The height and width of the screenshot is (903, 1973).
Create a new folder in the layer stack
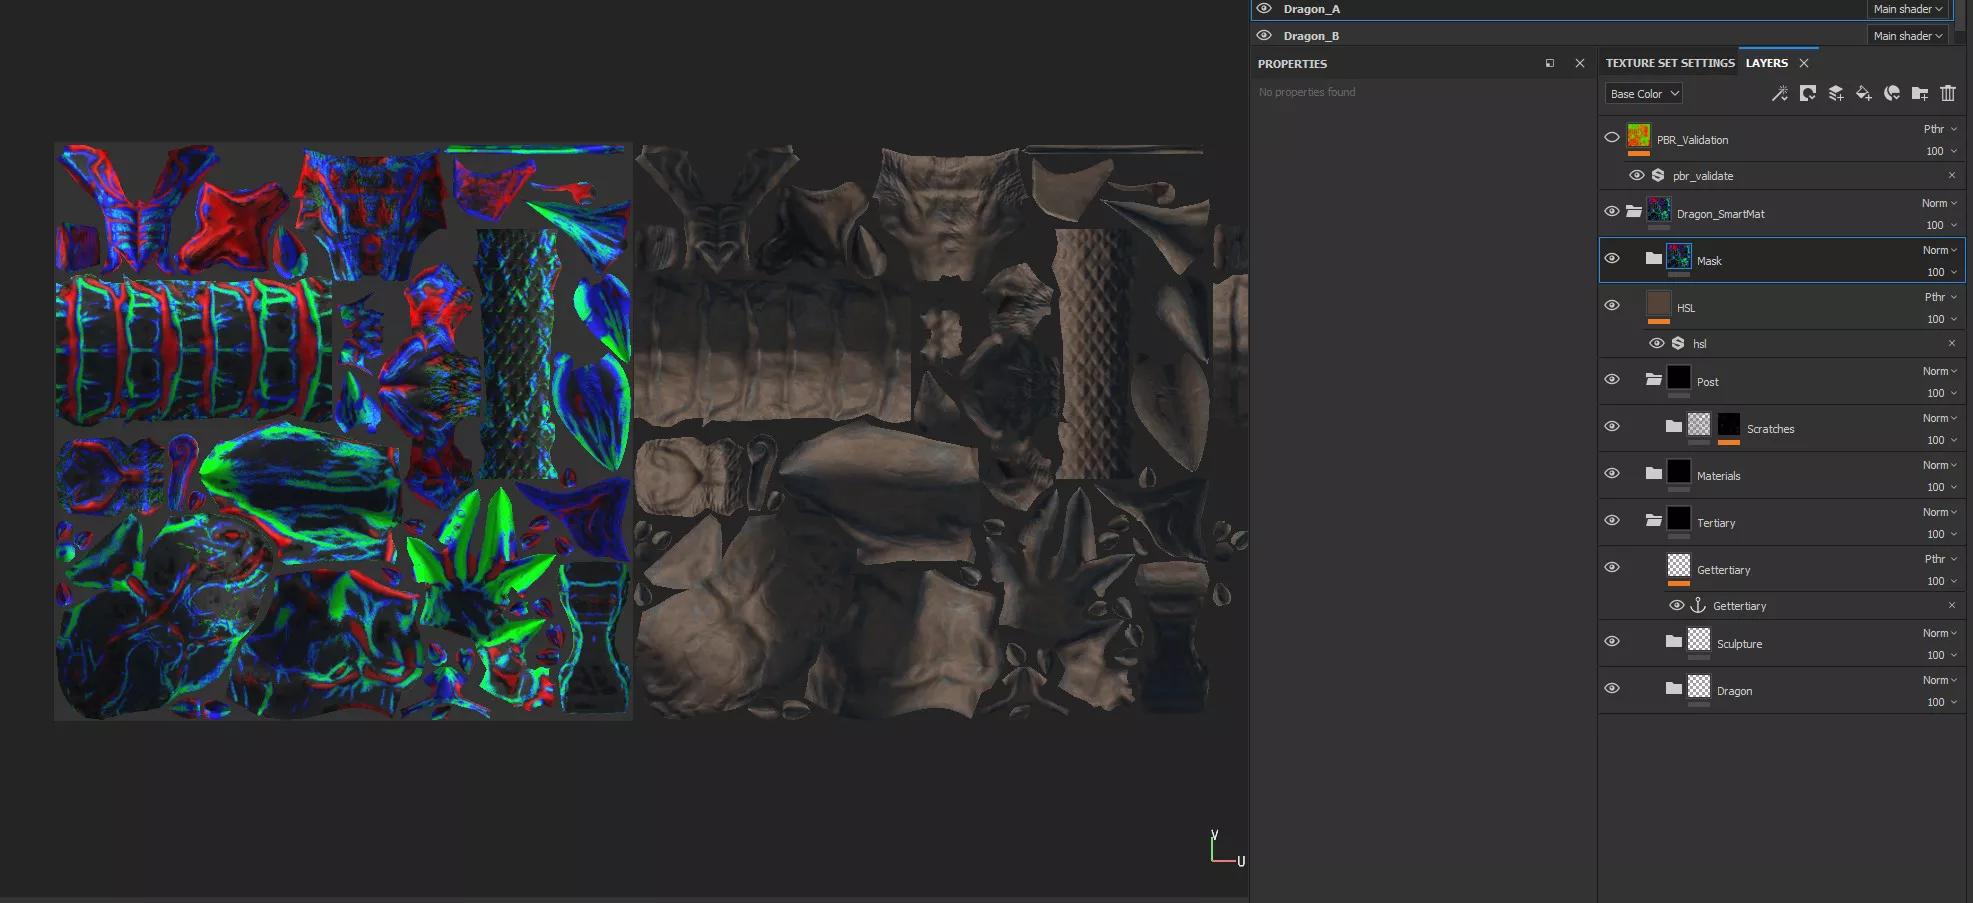click(1919, 94)
